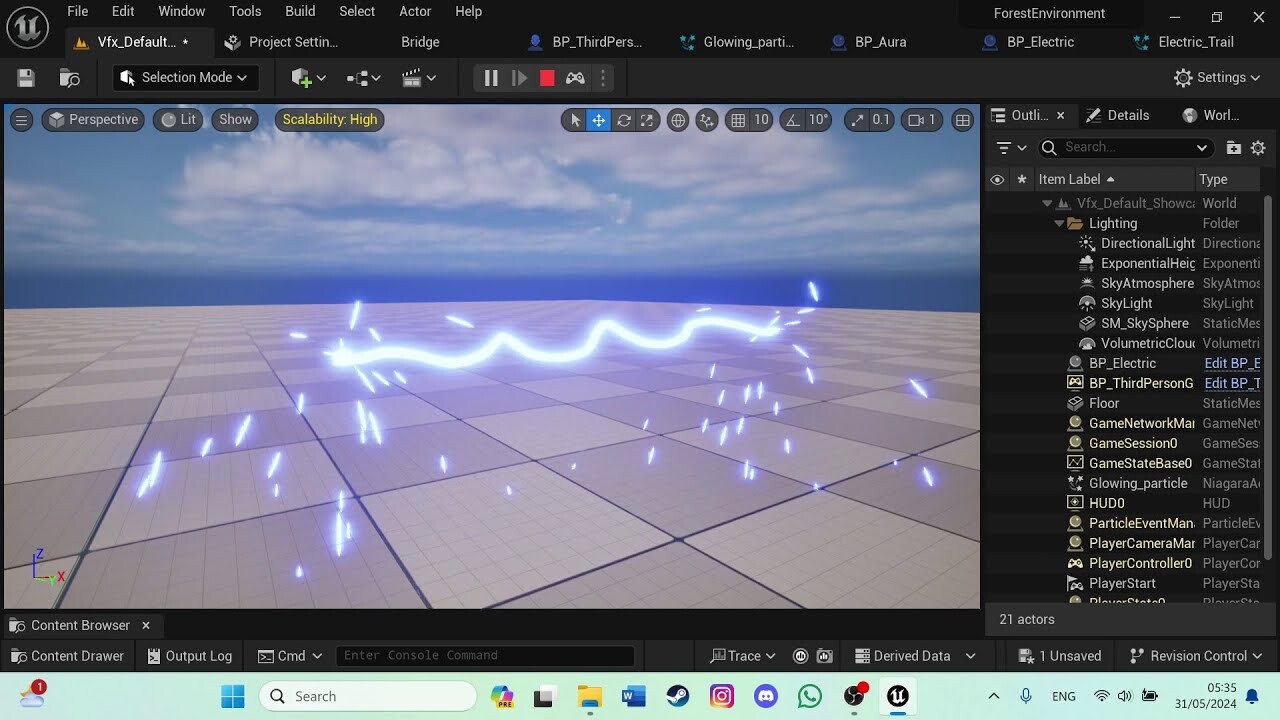This screenshot has height=720, width=1280.
Task: Collapse the Lighting folder in Outliner
Action: [1058, 223]
